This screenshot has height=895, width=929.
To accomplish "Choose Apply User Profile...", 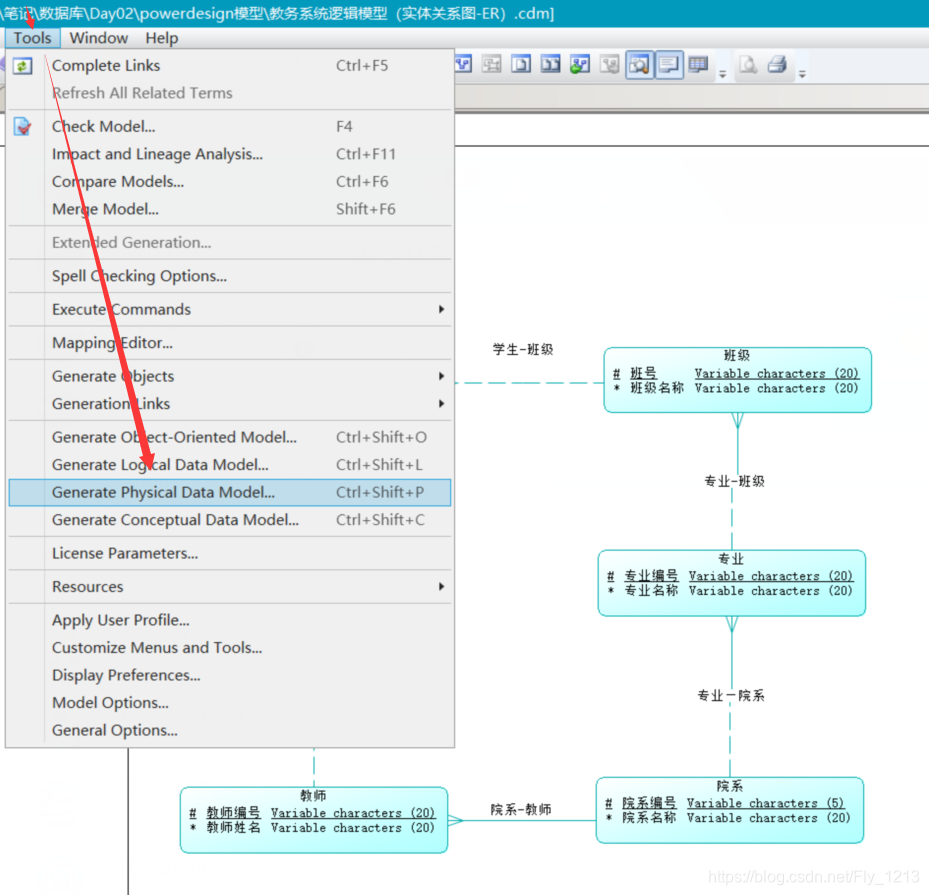I will point(230,620).
